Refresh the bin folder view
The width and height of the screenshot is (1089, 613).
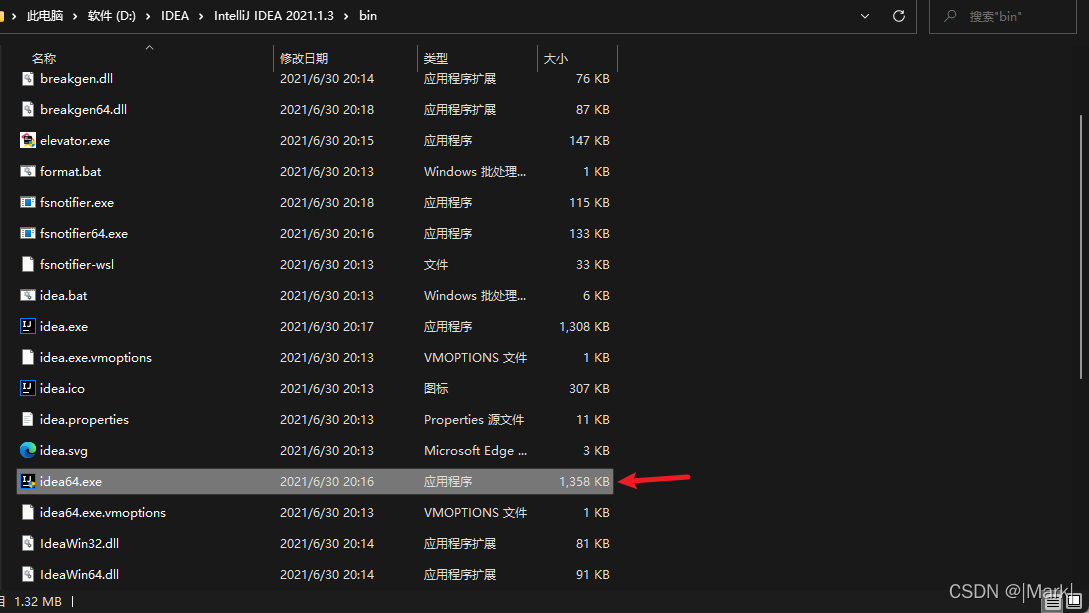click(x=899, y=16)
